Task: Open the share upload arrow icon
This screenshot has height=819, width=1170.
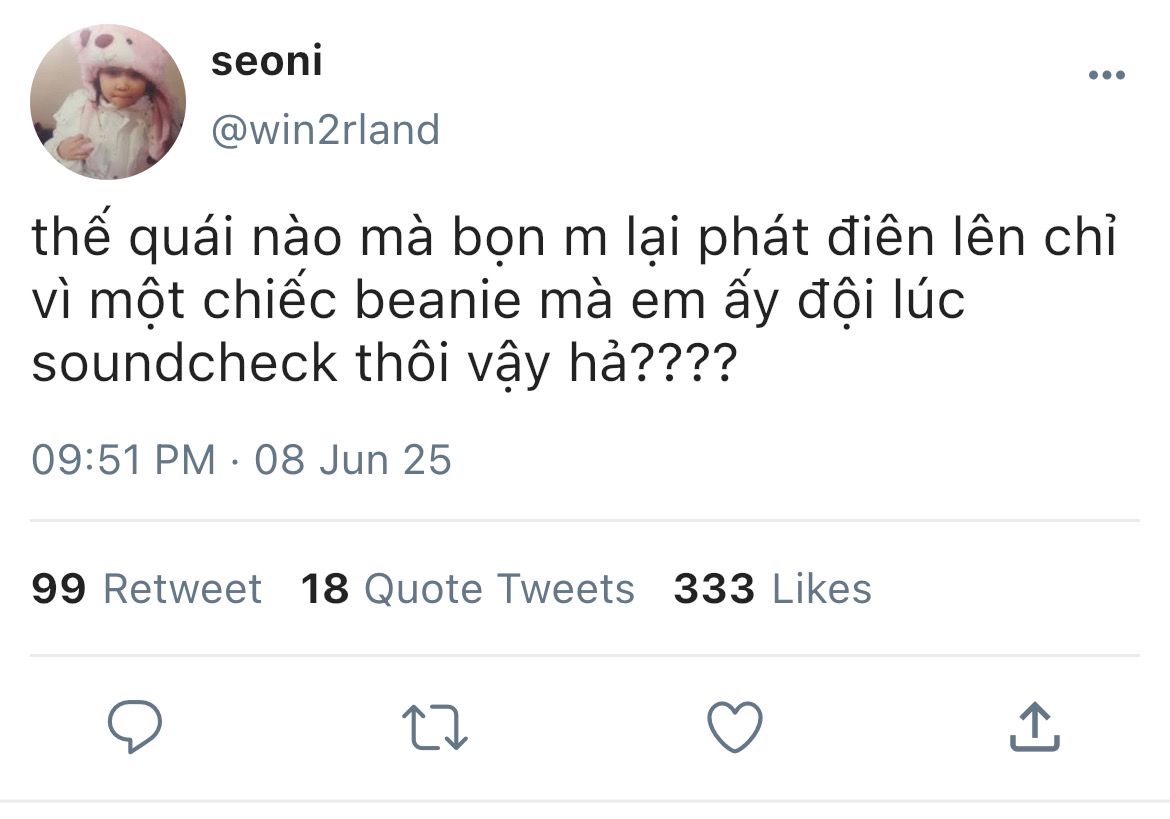Action: [1034, 726]
